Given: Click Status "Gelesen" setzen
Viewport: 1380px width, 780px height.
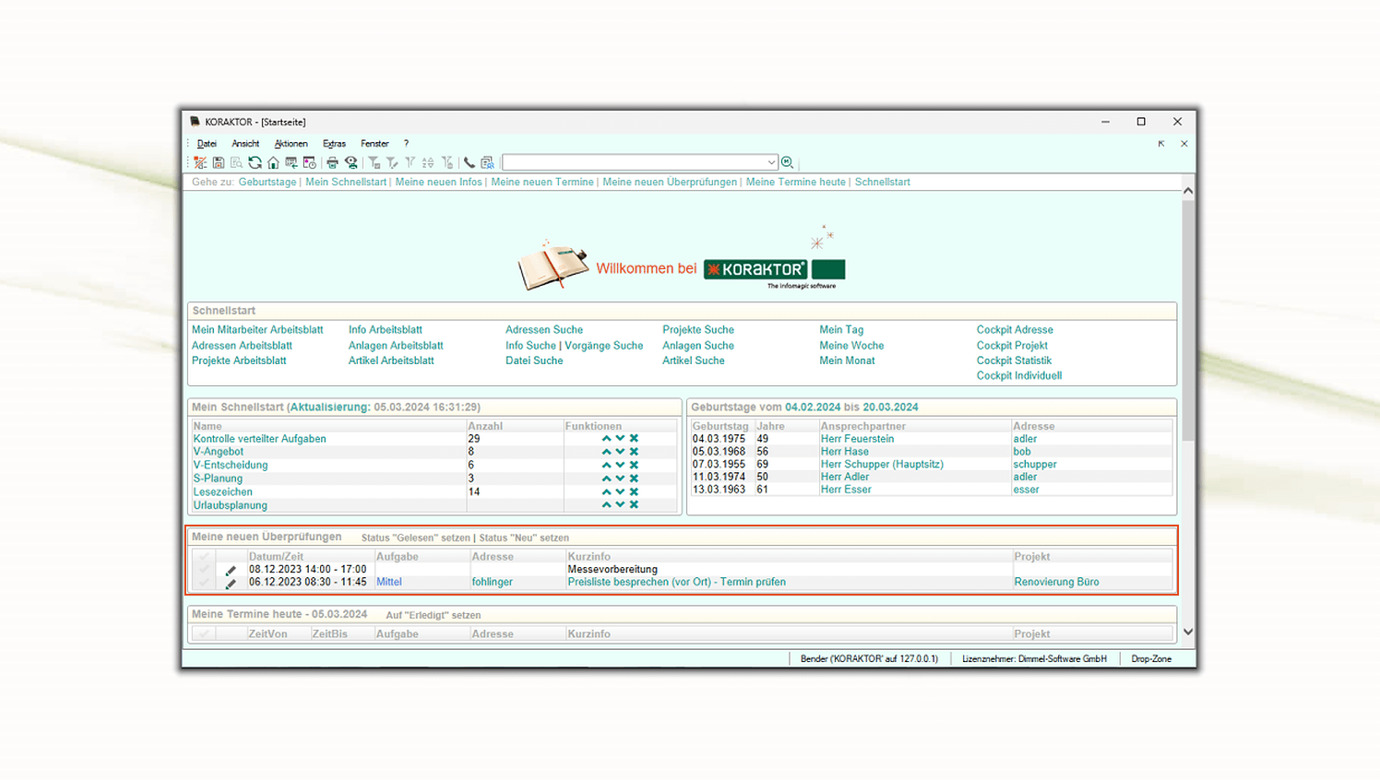Looking at the screenshot, I should [415, 538].
